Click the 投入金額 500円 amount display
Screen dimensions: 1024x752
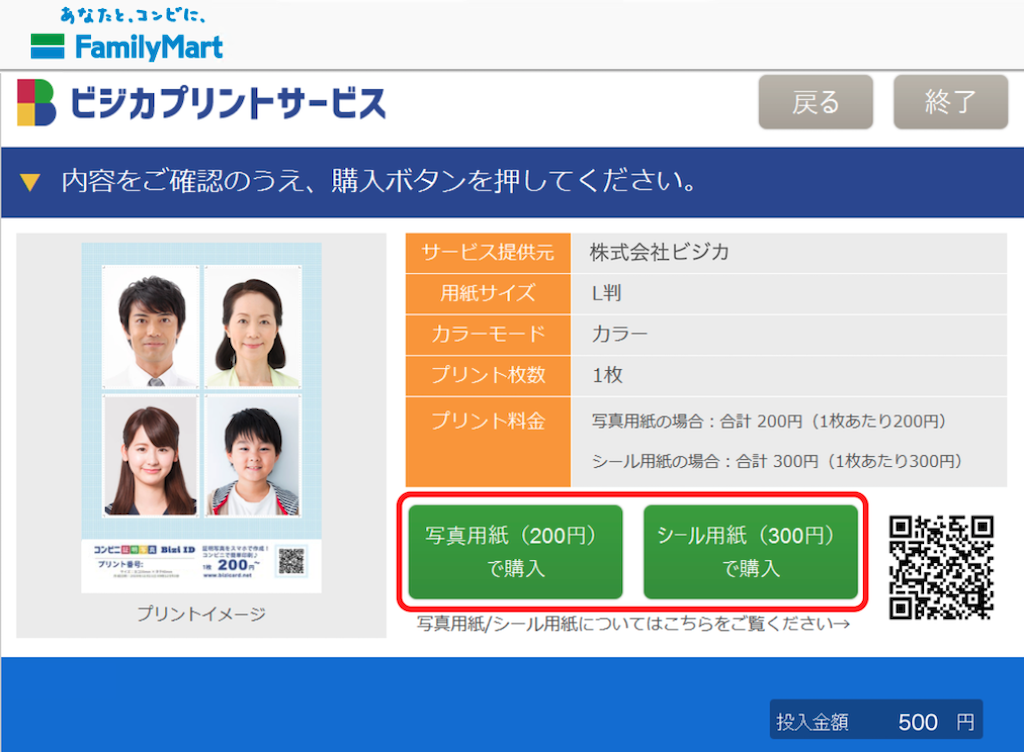875,718
